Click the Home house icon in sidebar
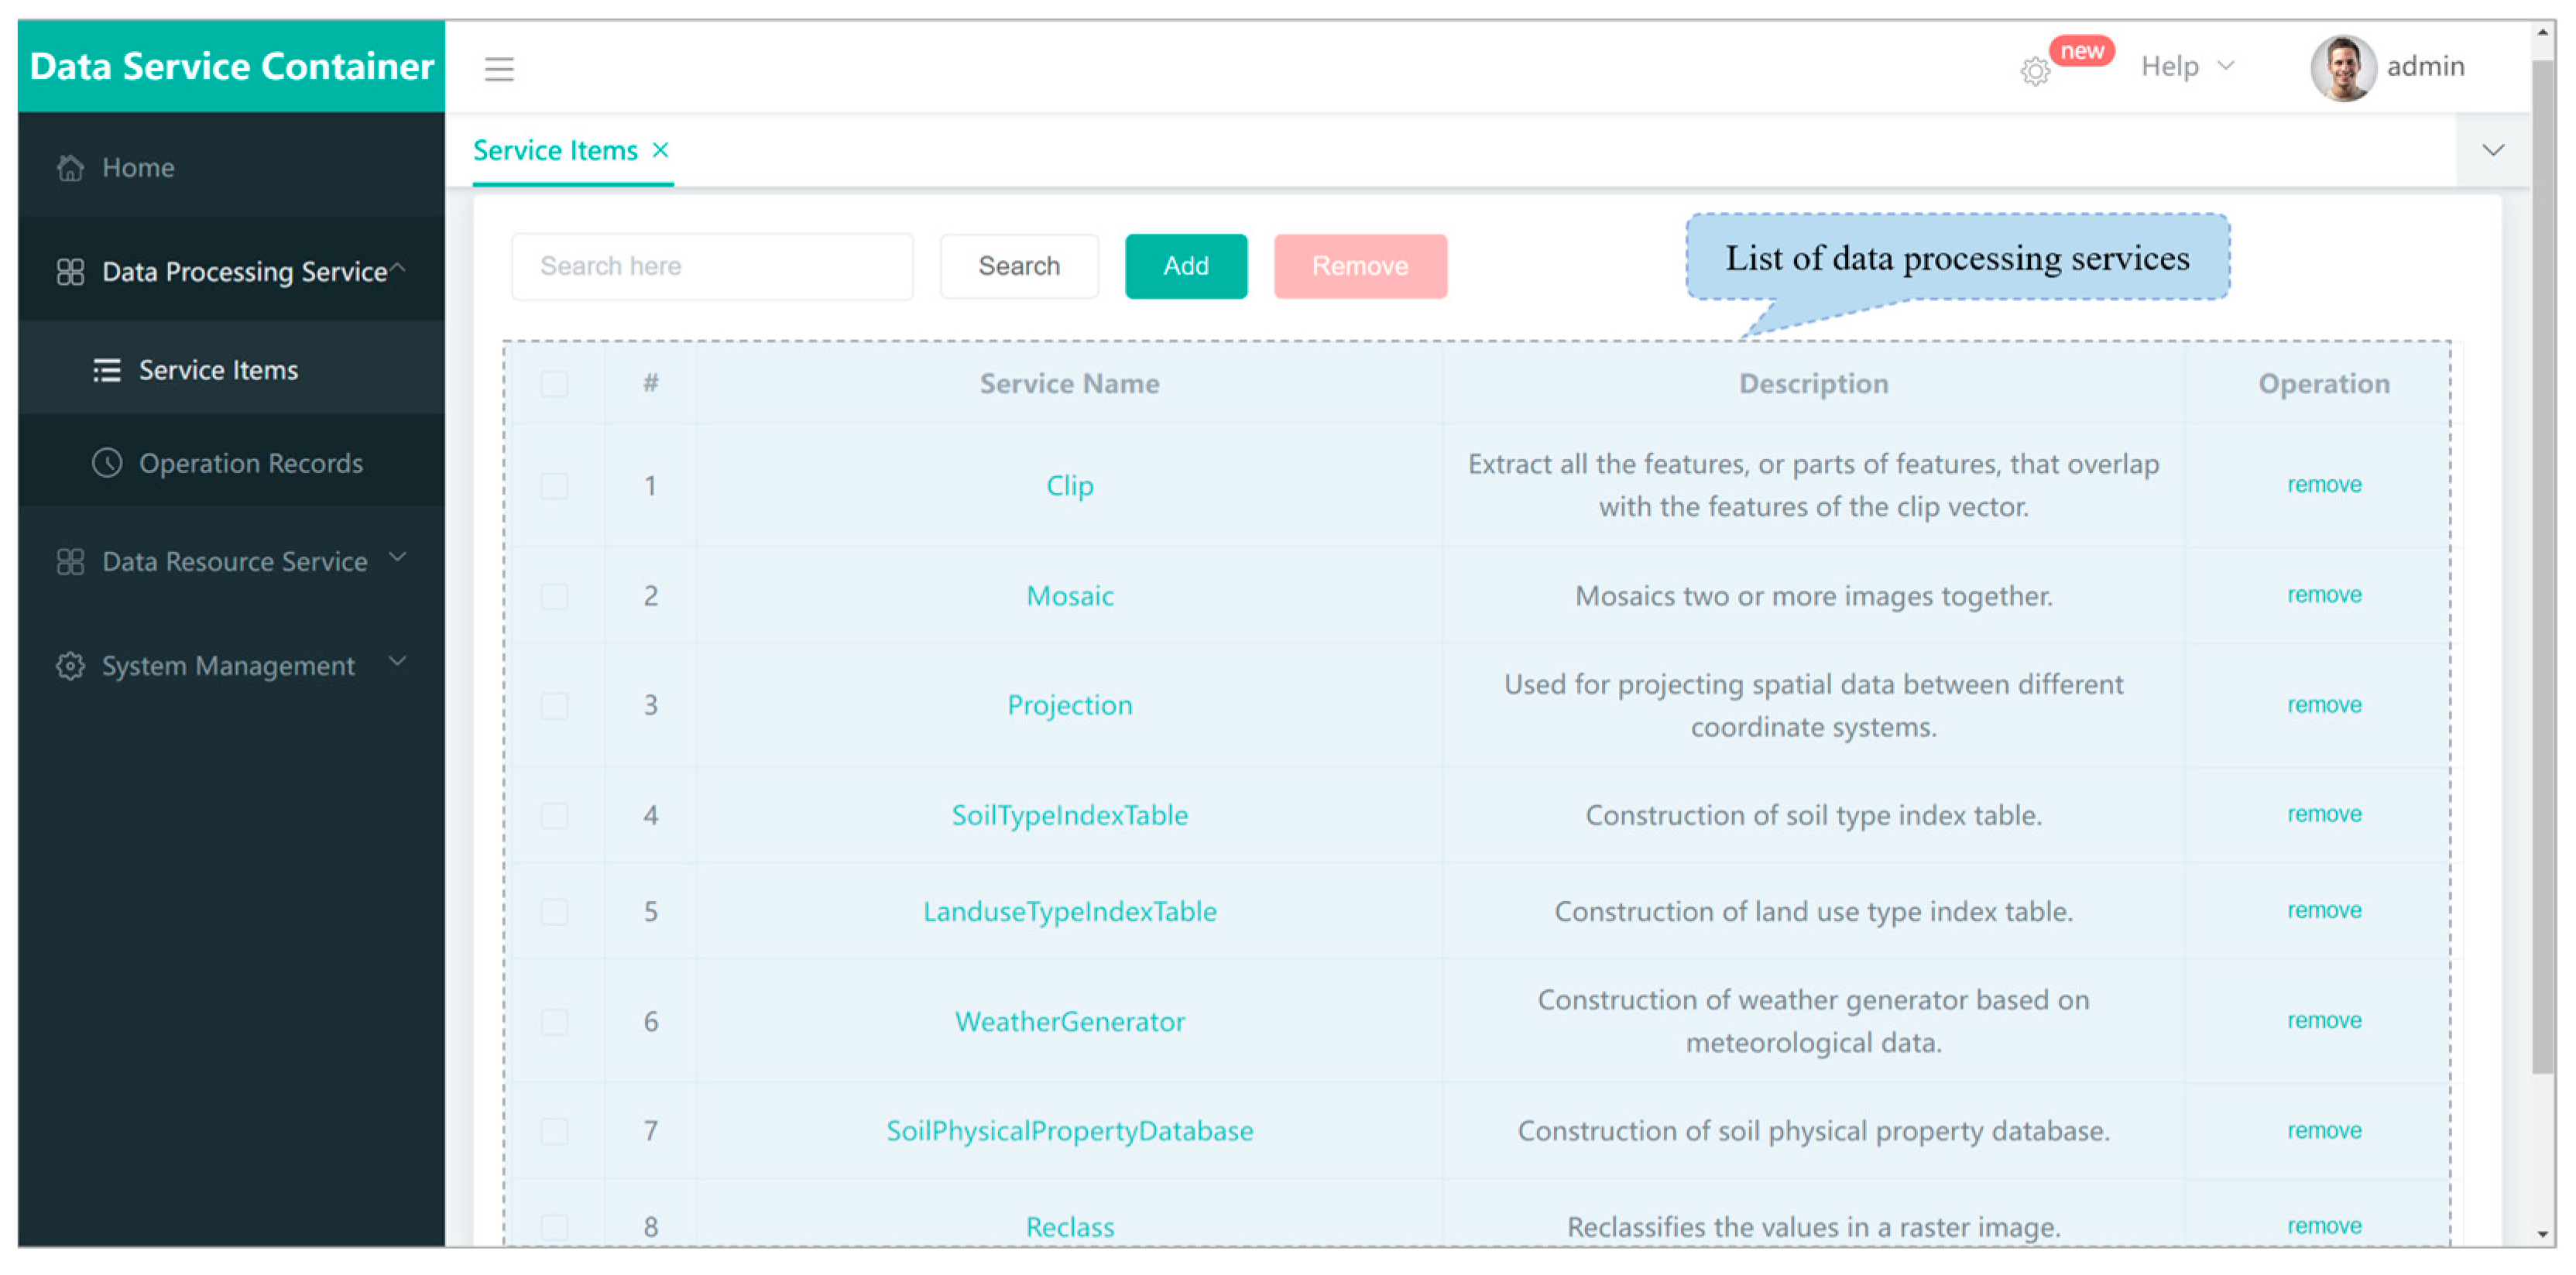Image resolution: width=2576 pixels, height=1275 pixels. click(x=70, y=168)
